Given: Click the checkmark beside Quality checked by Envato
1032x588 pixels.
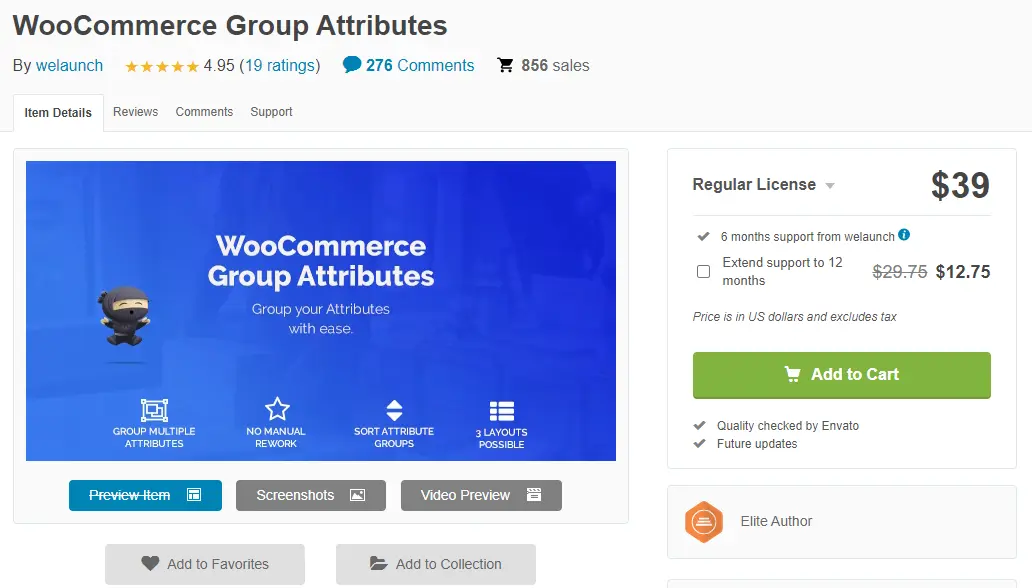Looking at the screenshot, I should [700, 425].
